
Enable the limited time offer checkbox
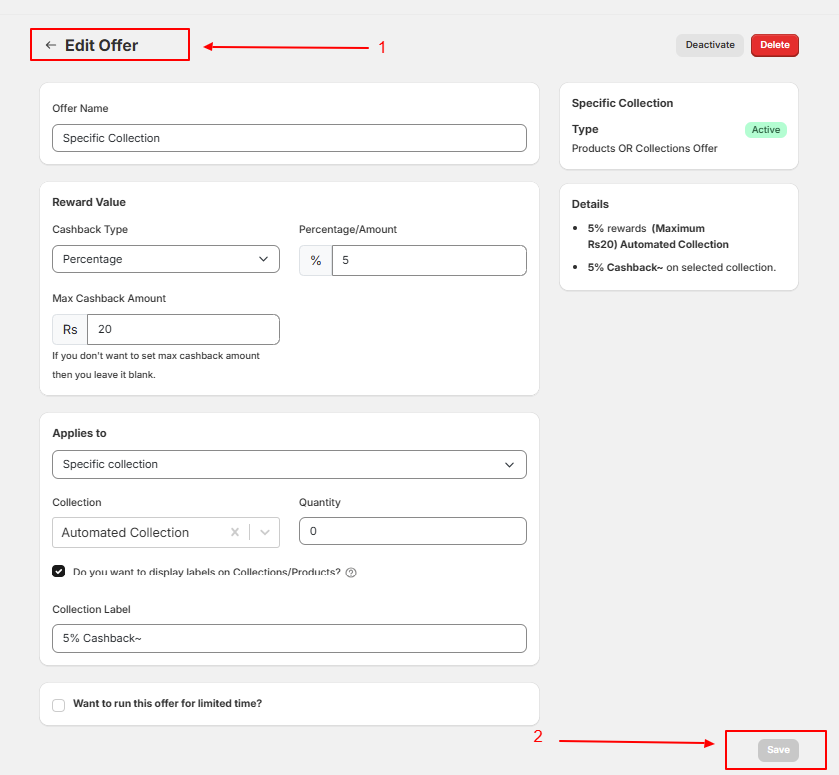[x=58, y=705]
